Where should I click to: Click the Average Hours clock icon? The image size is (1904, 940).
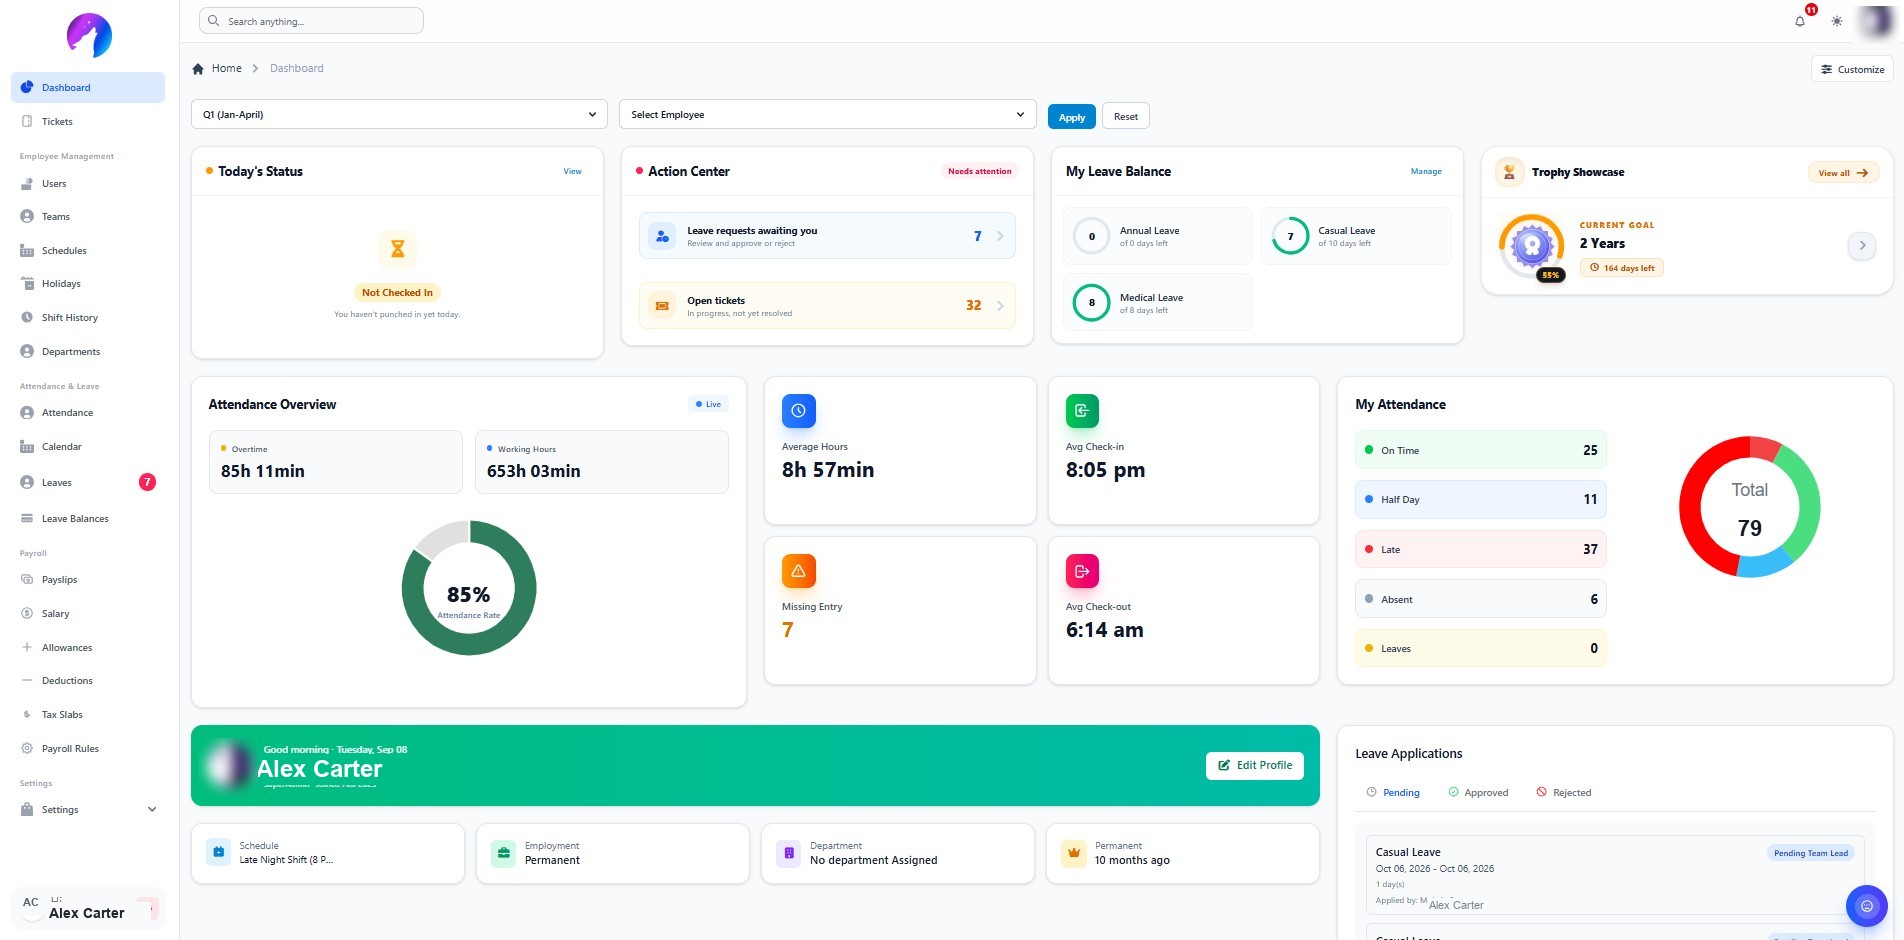coord(798,411)
